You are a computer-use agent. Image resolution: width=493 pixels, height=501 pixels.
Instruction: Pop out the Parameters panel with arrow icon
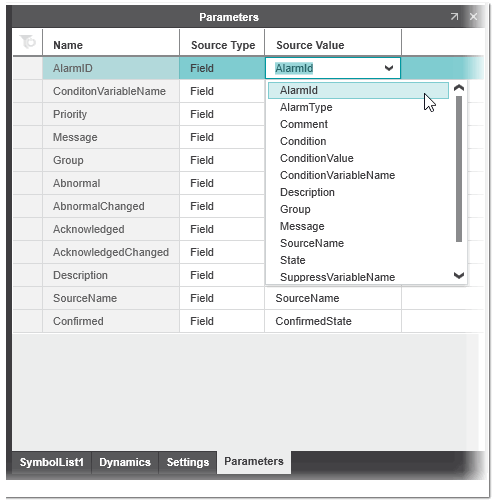coord(454,16)
